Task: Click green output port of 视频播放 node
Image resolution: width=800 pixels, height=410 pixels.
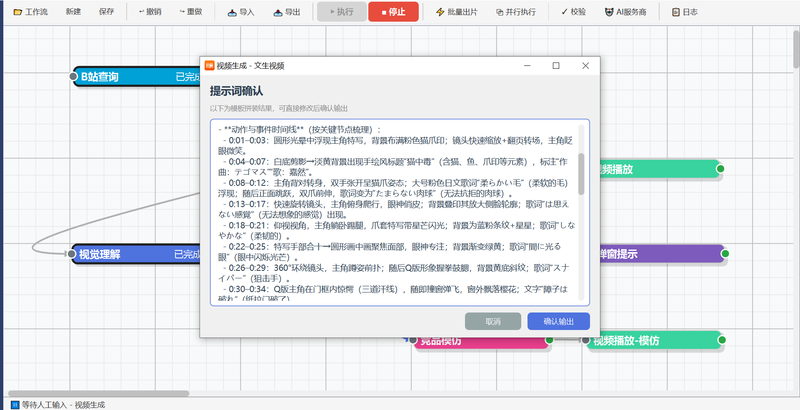Action: 720,169
